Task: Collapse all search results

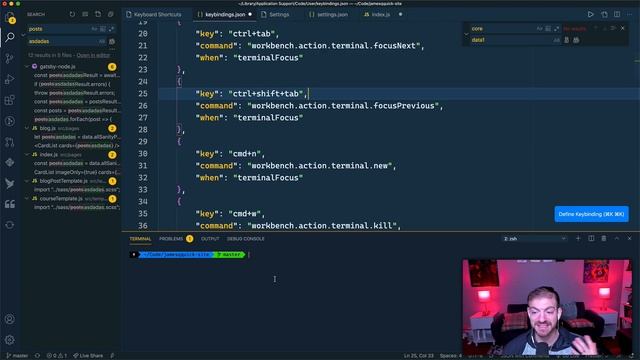Action: 111,14
